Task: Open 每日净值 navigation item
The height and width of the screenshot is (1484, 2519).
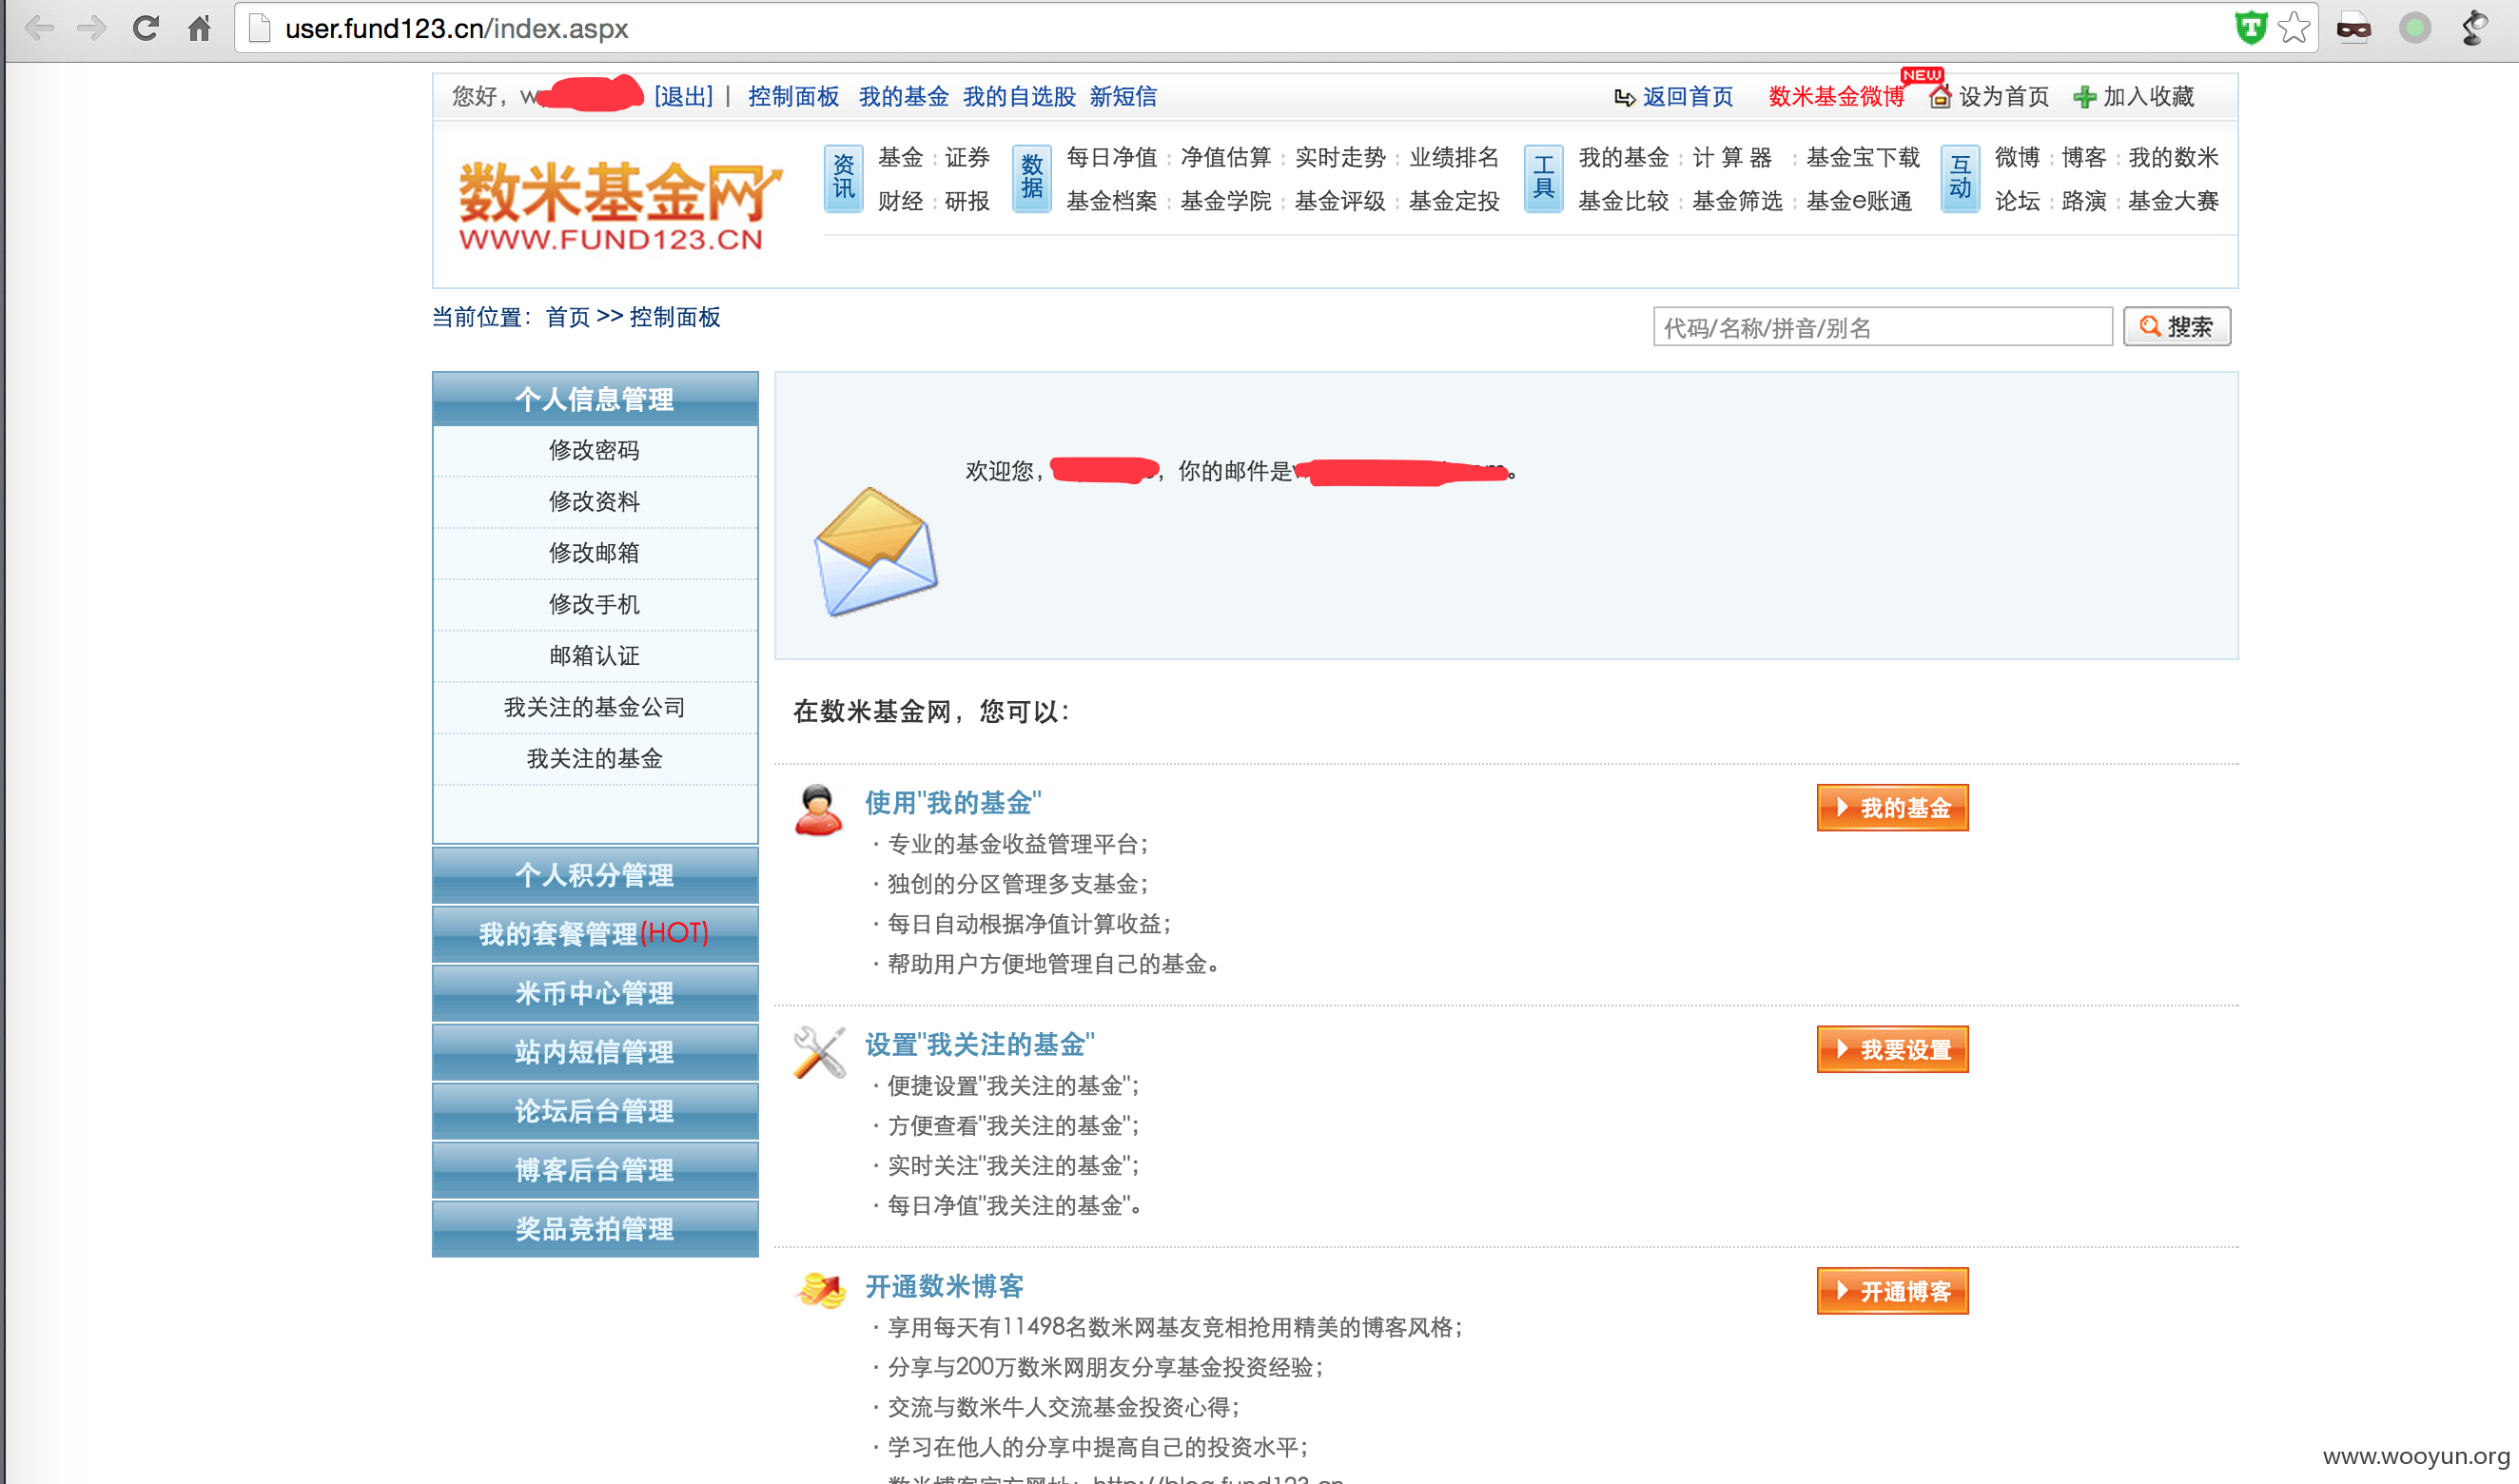Action: click(1111, 157)
